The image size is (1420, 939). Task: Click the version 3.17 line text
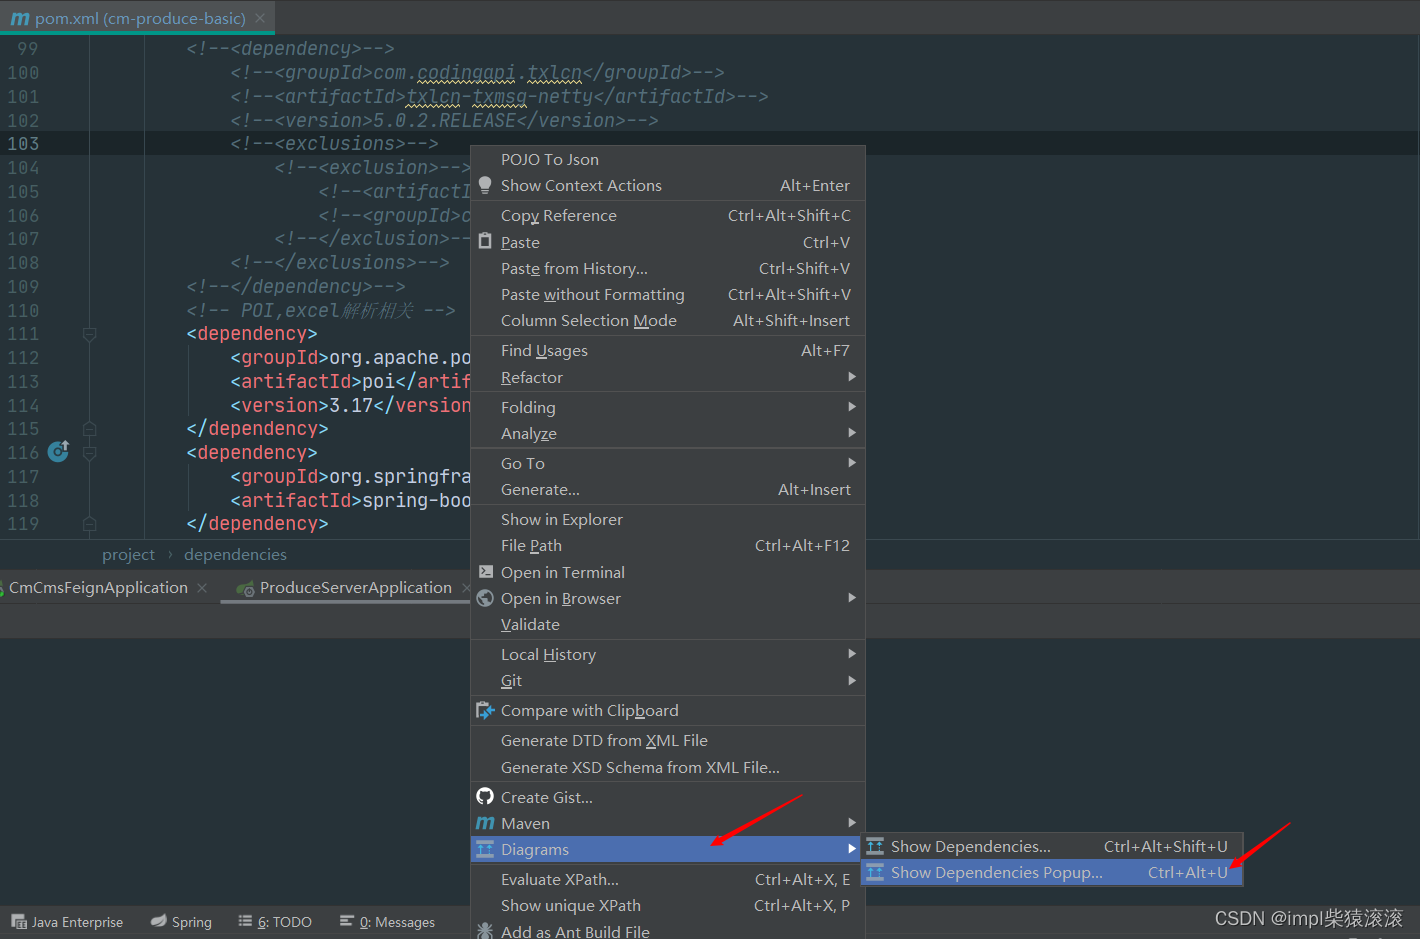point(350,405)
